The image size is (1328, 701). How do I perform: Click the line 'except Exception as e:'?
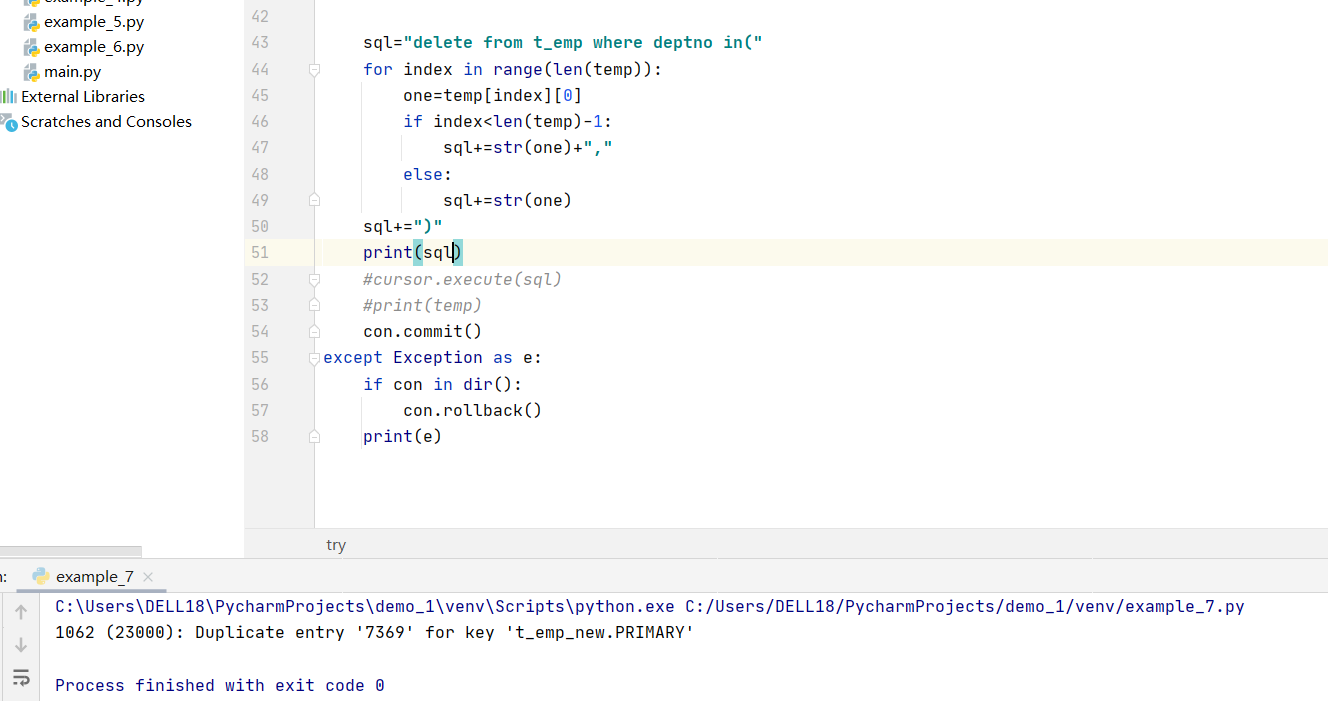[x=432, y=358]
